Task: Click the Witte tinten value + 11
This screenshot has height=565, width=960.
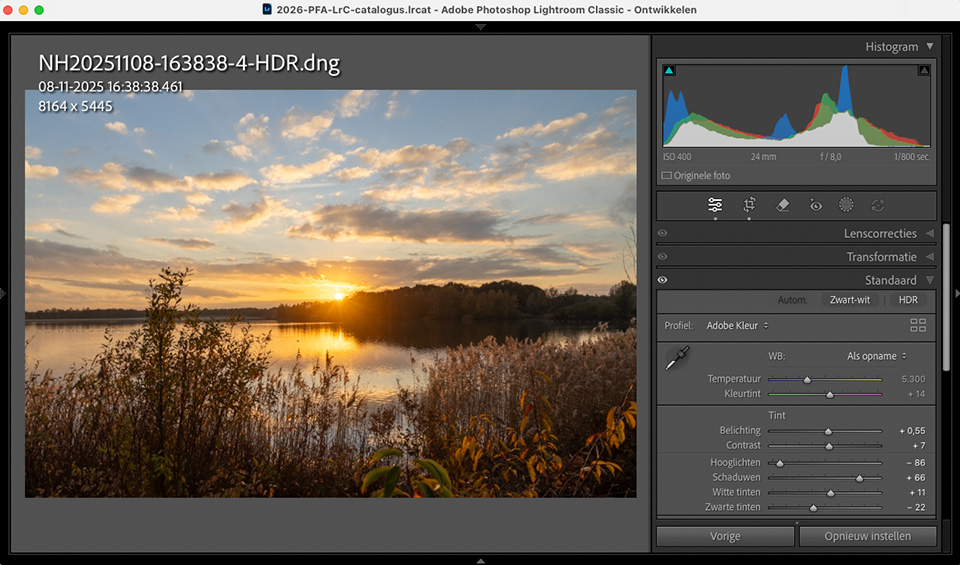Action: pyautogui.click(x=917, y=492)
